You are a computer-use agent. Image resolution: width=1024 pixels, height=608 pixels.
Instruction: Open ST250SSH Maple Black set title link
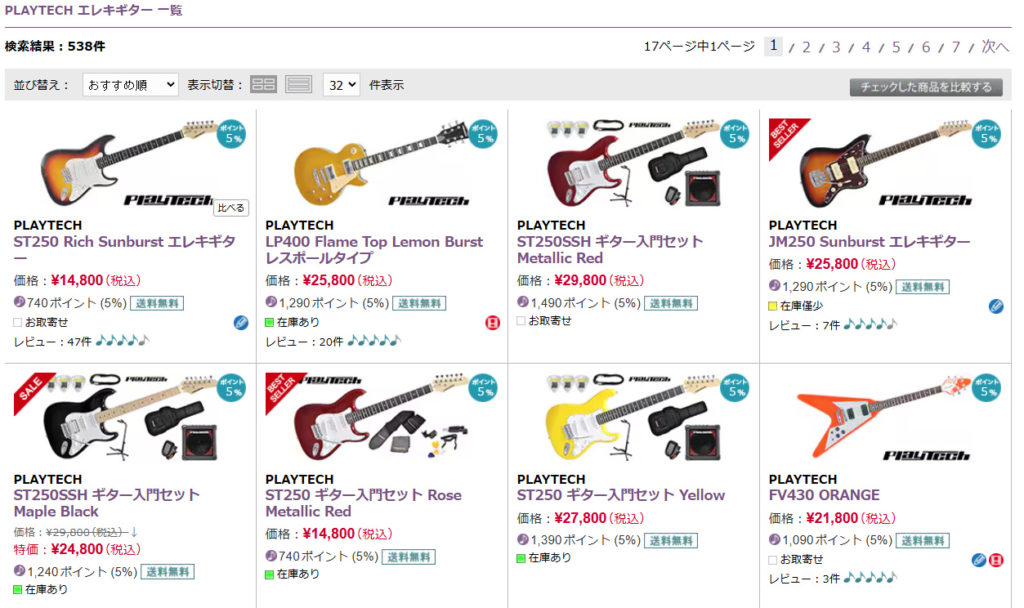106,503
